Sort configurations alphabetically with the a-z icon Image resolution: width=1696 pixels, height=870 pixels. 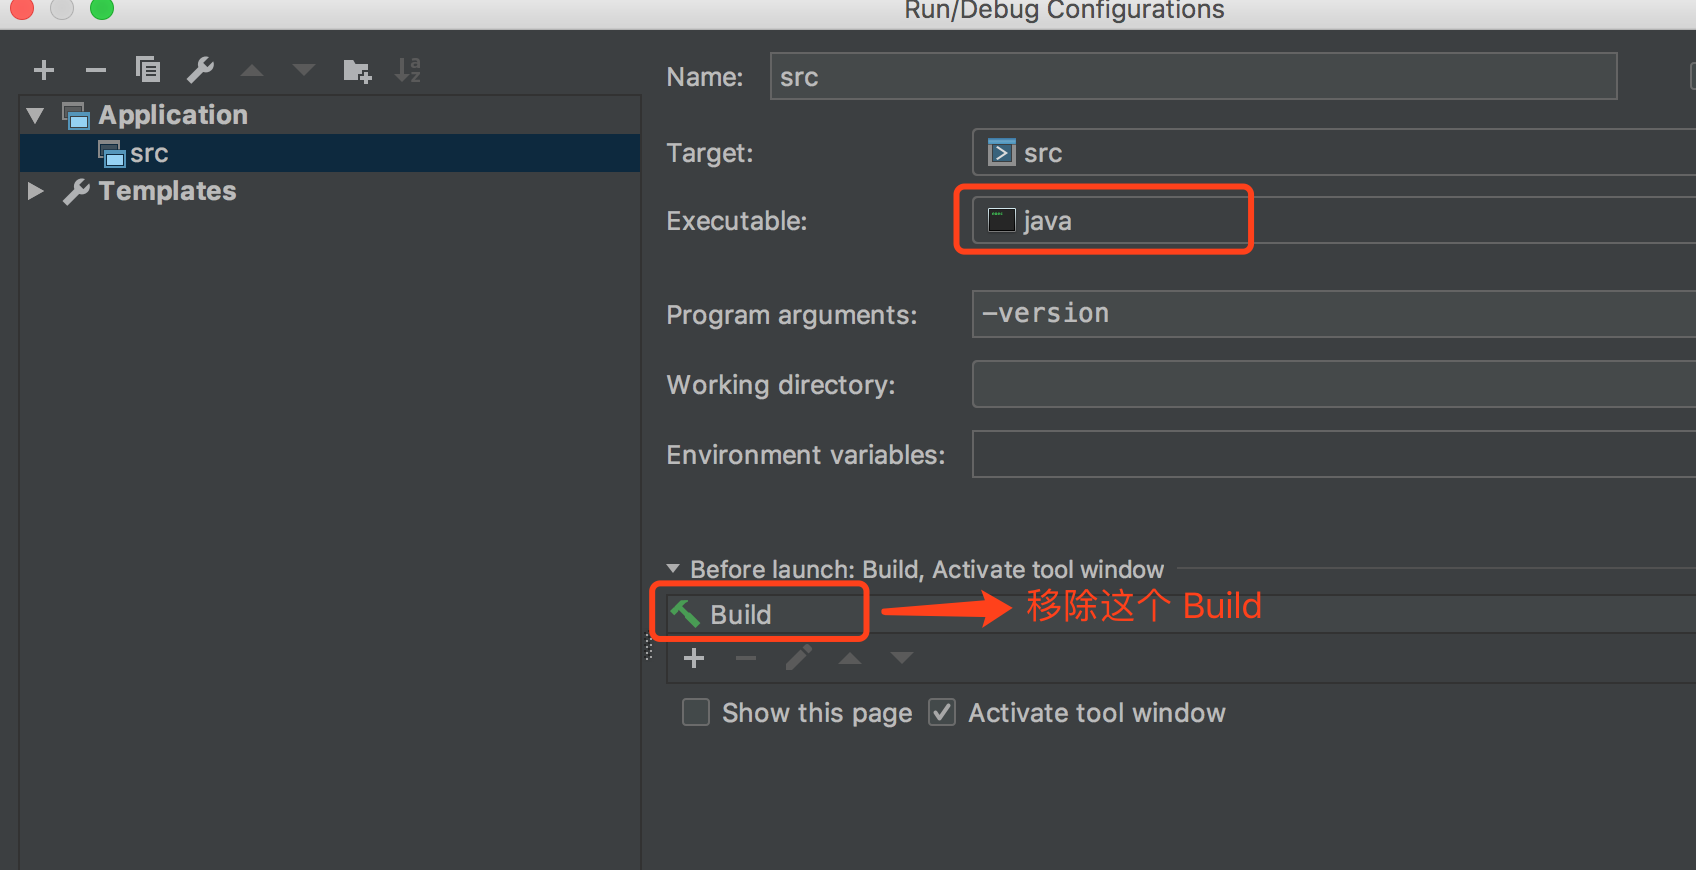(408, 70)
